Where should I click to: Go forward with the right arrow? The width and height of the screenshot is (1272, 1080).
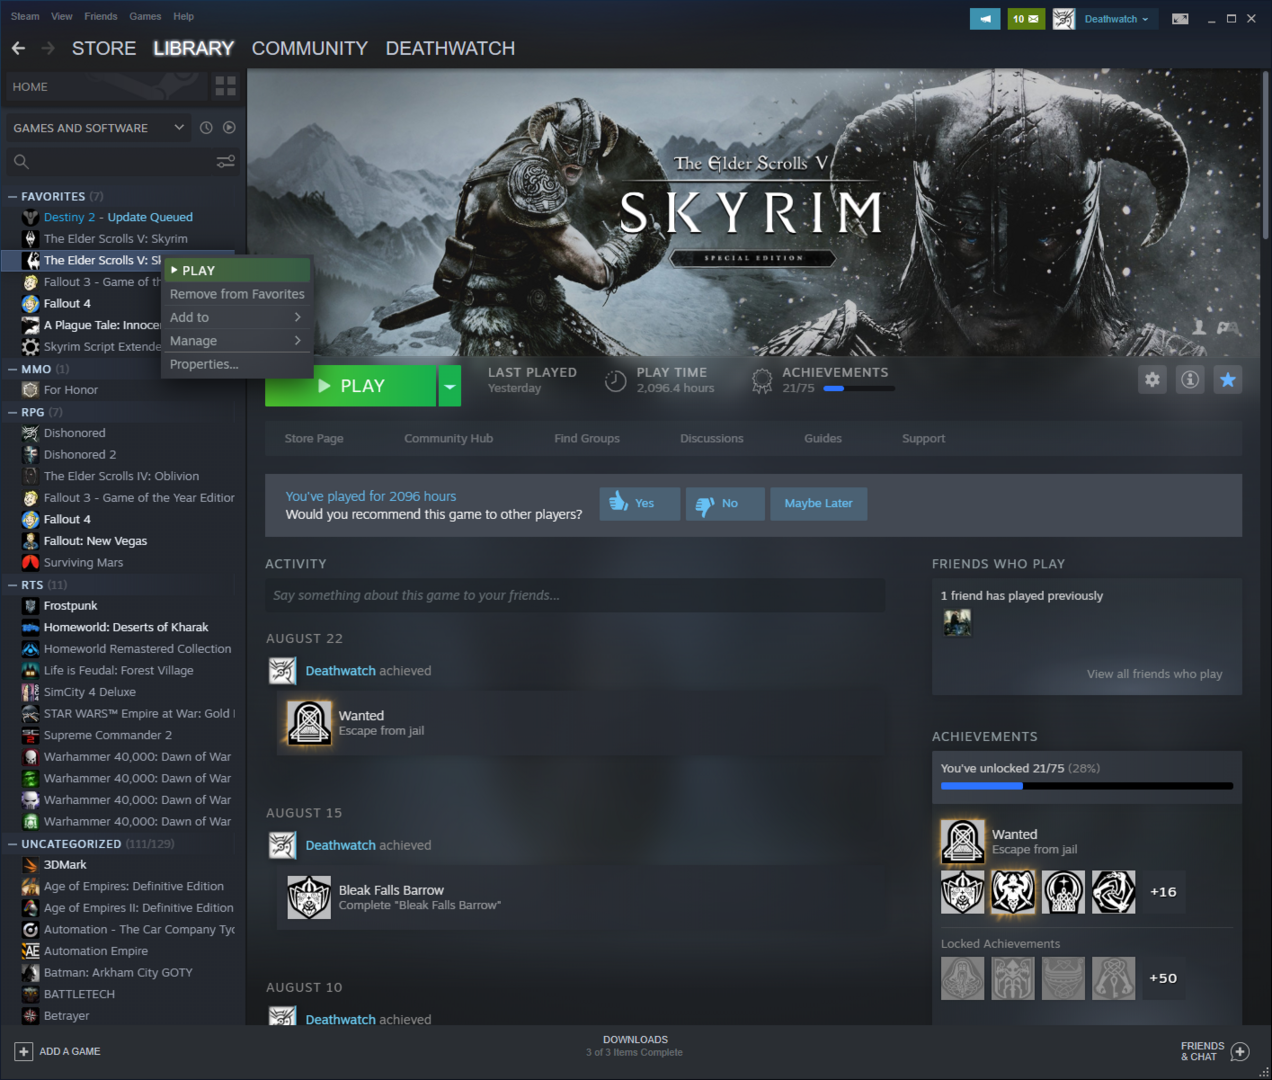[x=48, y=48]
